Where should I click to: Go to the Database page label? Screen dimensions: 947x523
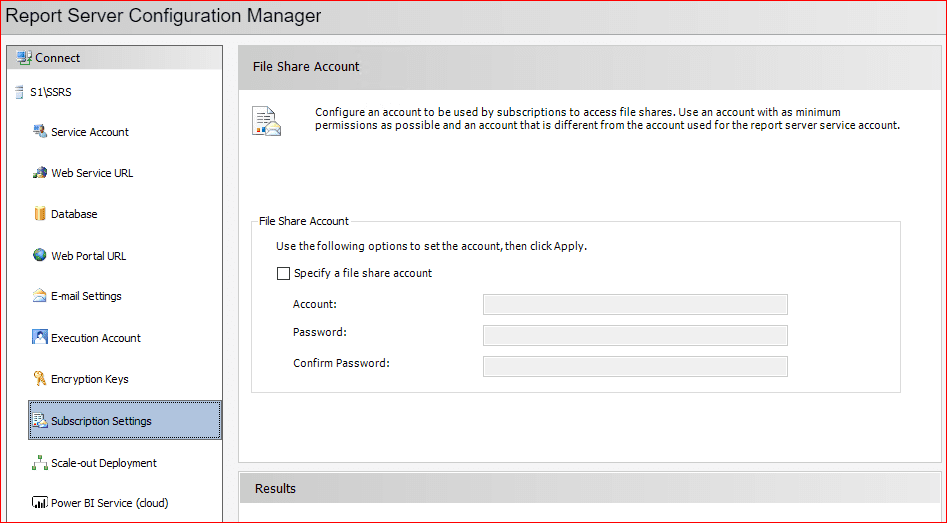pyautogui.click(x=74, y=214)
